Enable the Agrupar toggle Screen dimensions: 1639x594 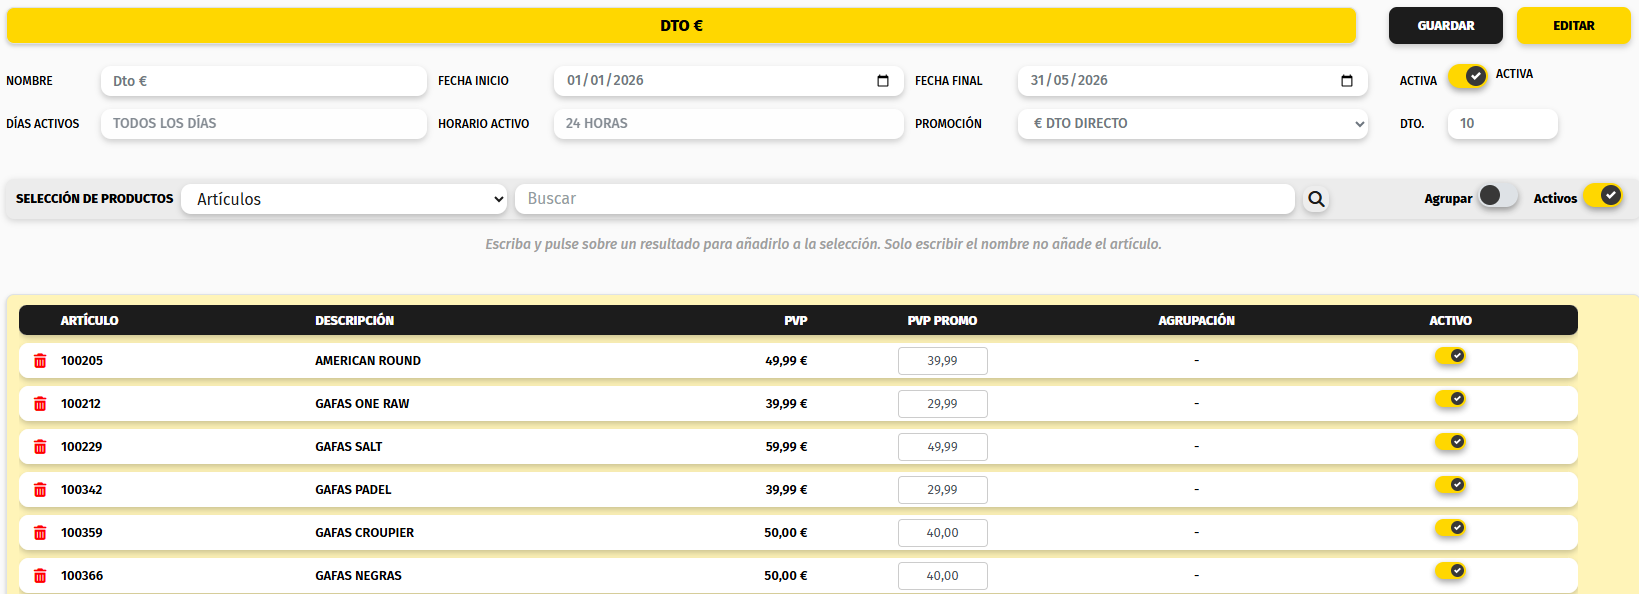coord(1498,195)
